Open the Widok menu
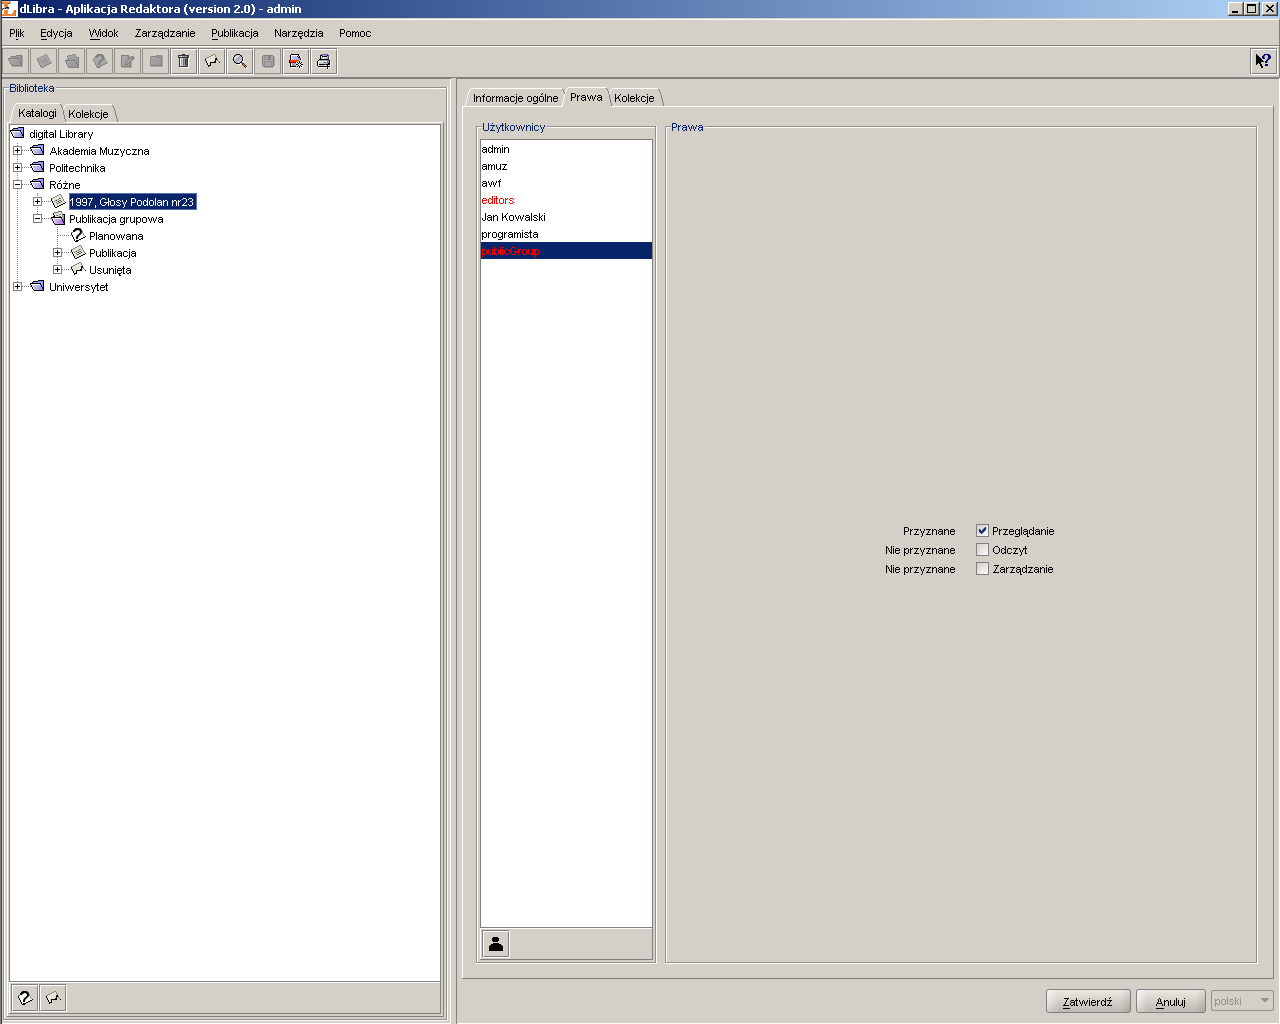 pos(103,33)
